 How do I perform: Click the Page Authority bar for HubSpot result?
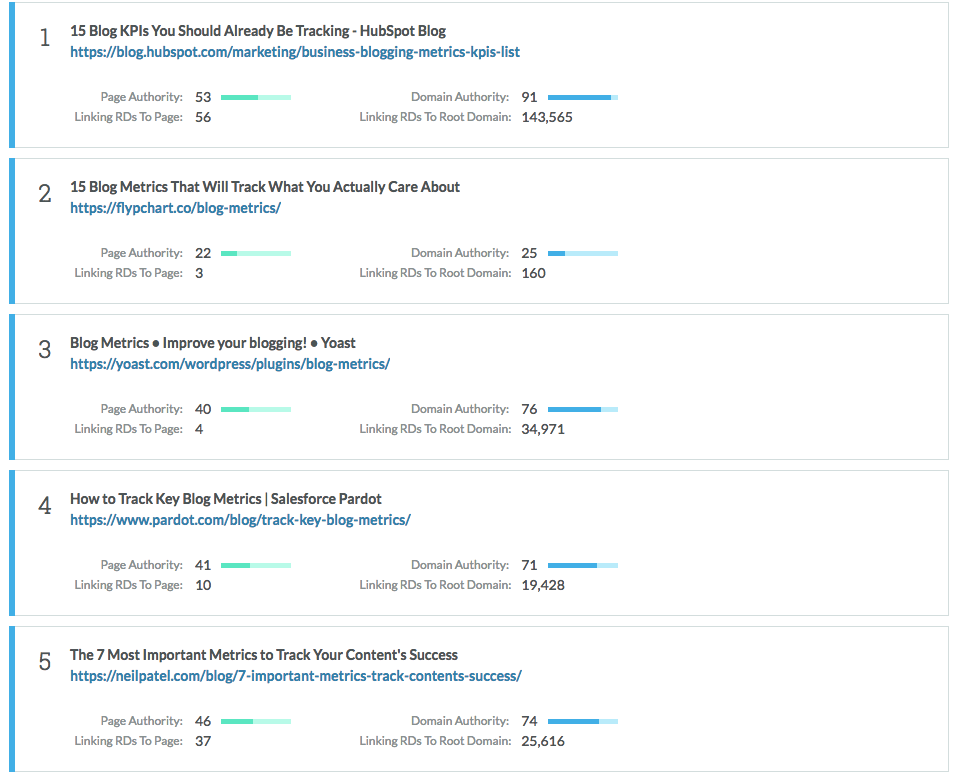256,98
